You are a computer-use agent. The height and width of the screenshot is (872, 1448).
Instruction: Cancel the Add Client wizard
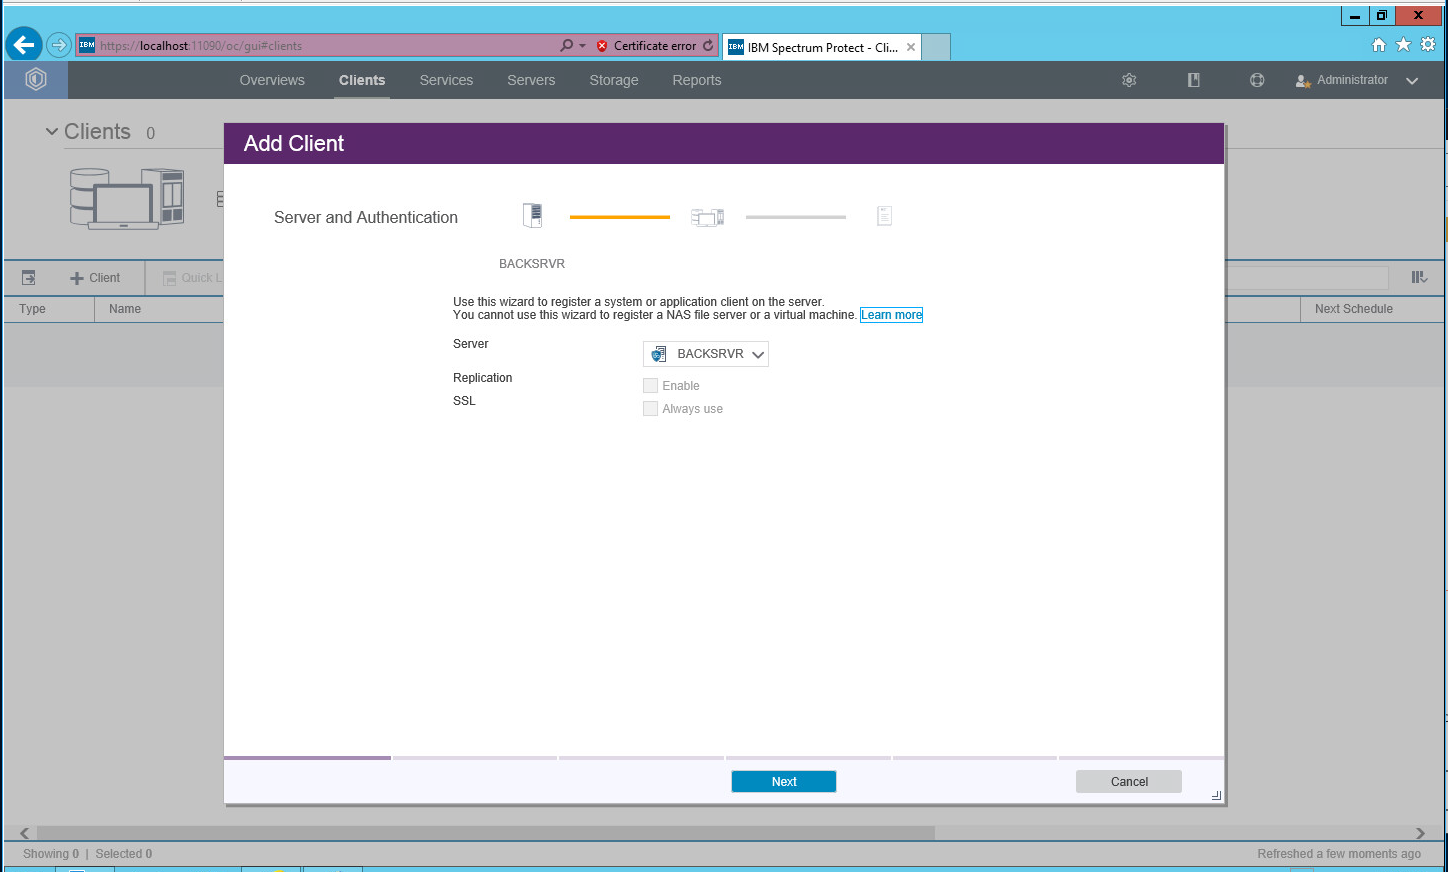coord(1128,782)
